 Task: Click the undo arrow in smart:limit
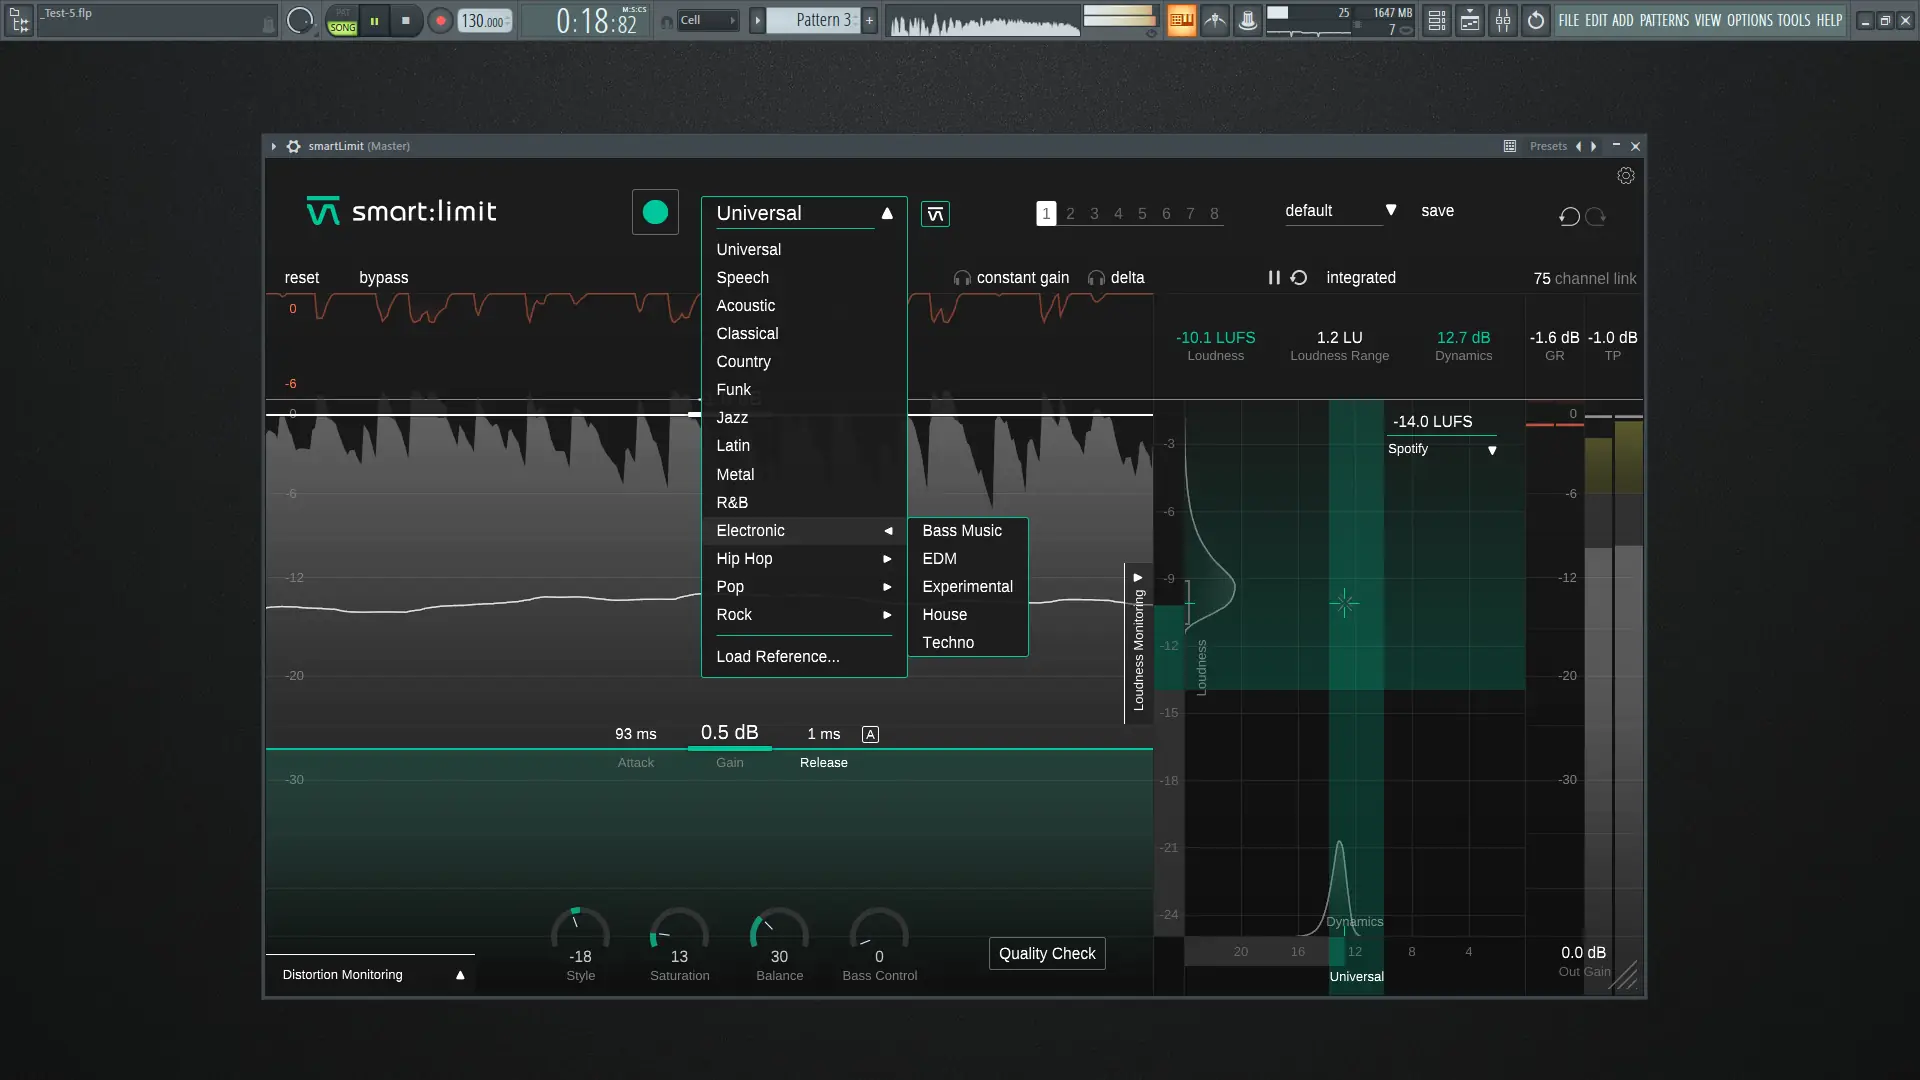1569,216
